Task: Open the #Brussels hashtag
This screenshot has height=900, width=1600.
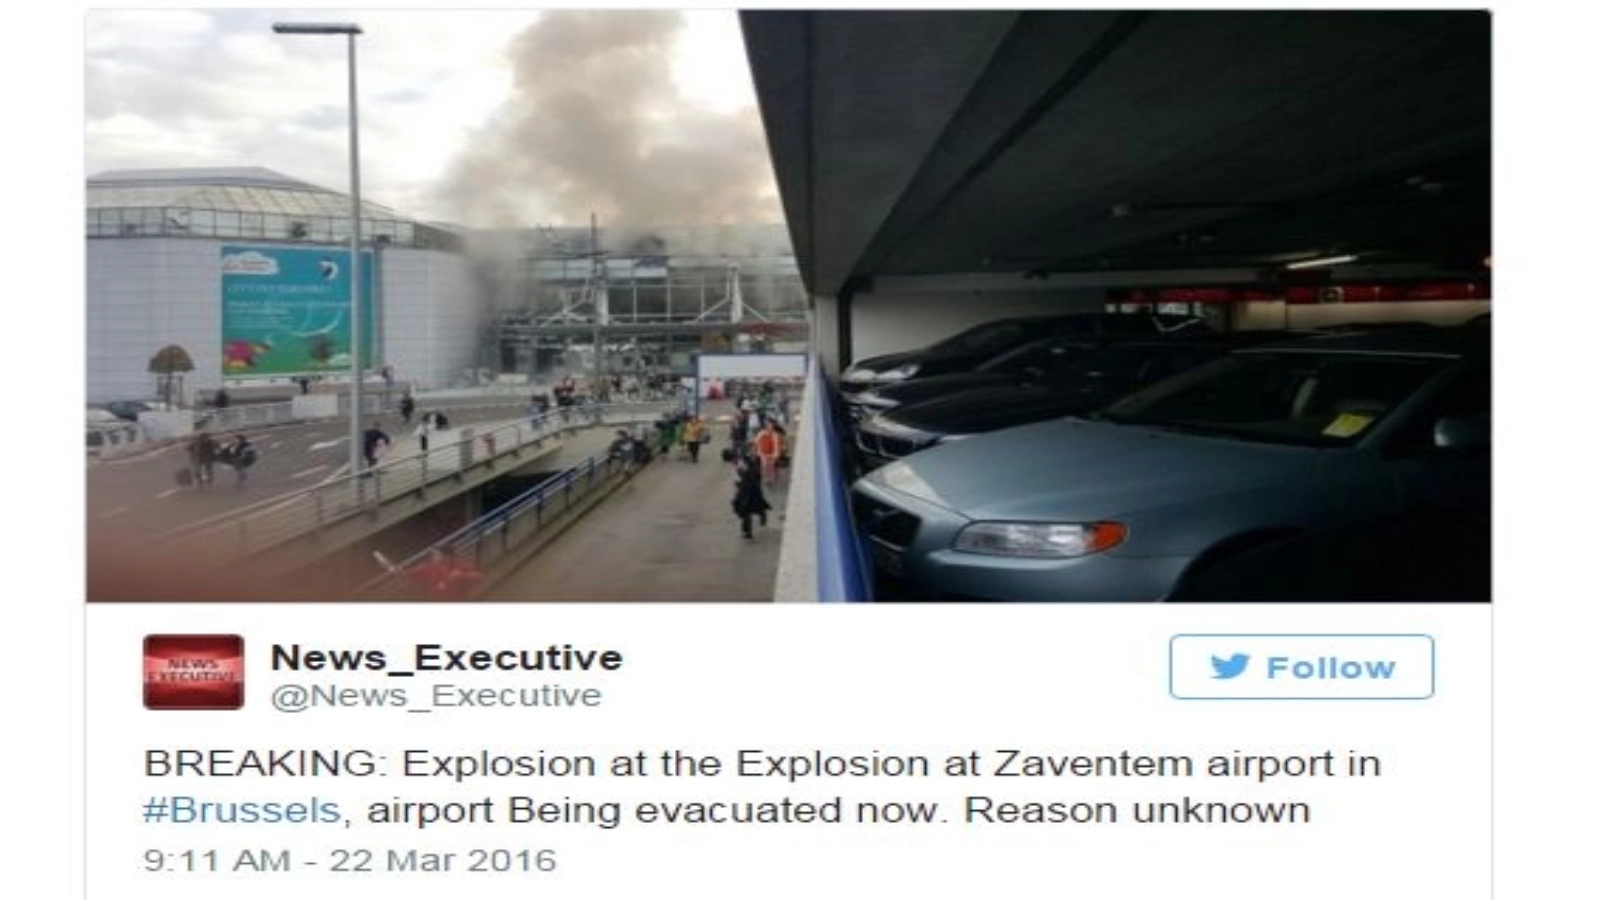Action: (x=242, y=809)
